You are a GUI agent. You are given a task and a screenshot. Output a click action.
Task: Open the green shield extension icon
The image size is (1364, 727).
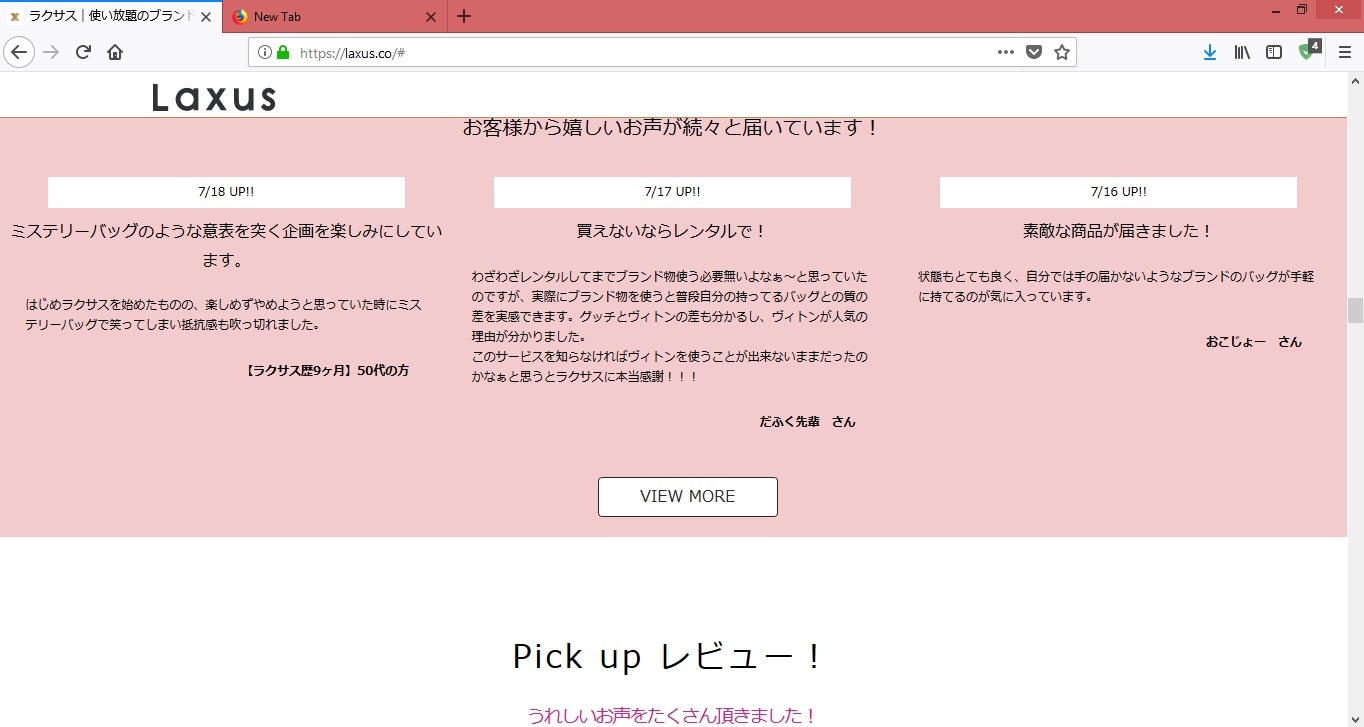(1307, 52)
